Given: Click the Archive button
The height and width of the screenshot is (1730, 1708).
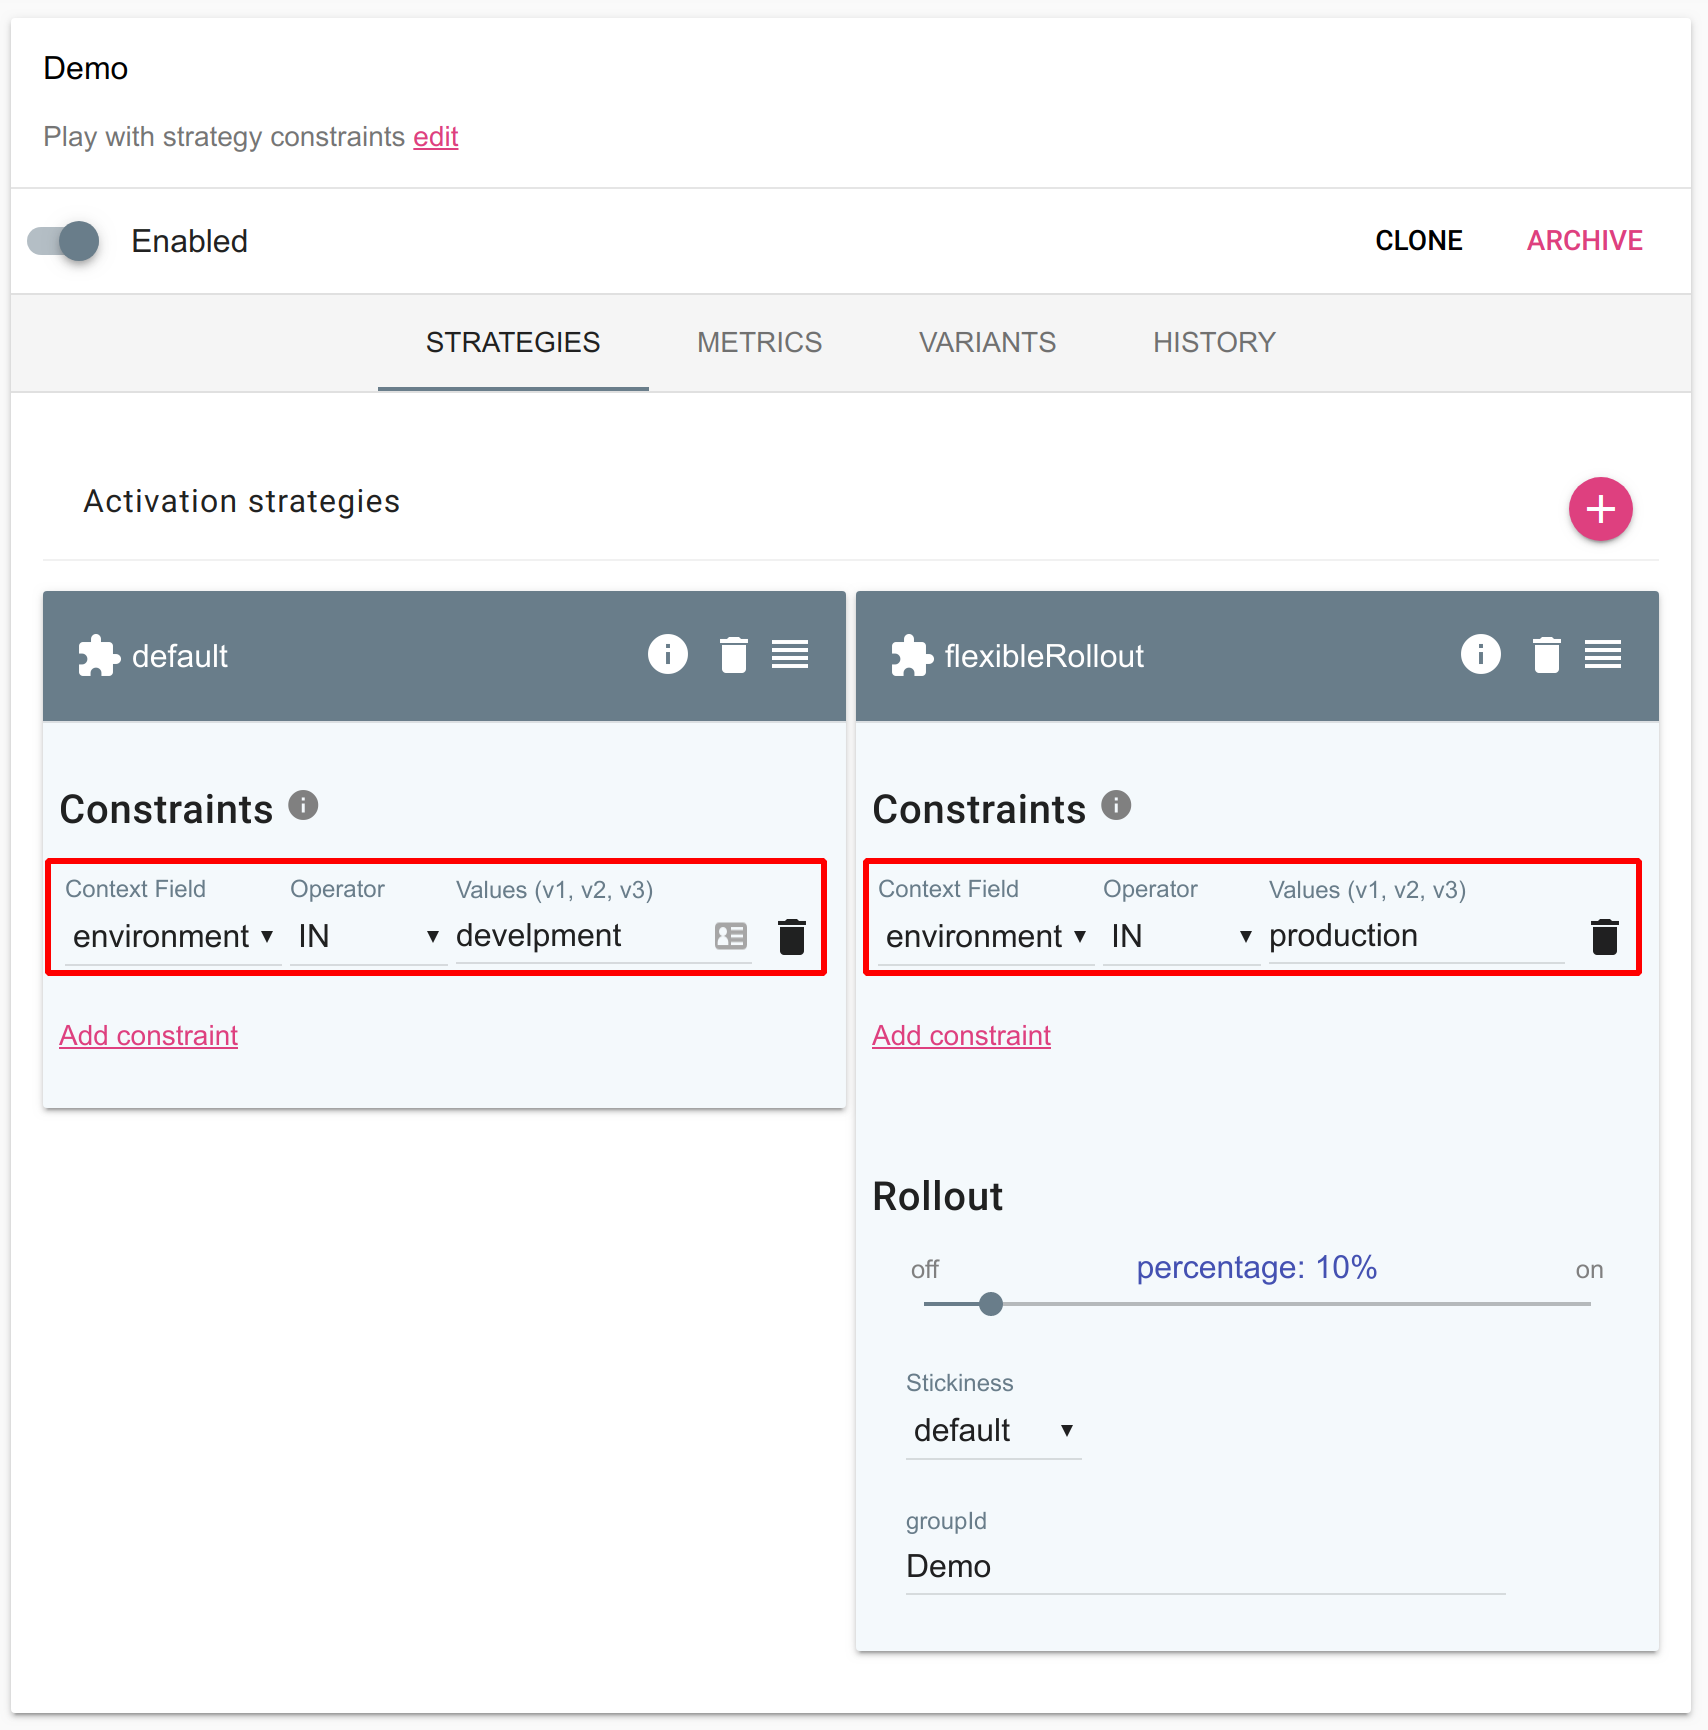Looking at the screenshot, I should click(x=1584, y=241).
